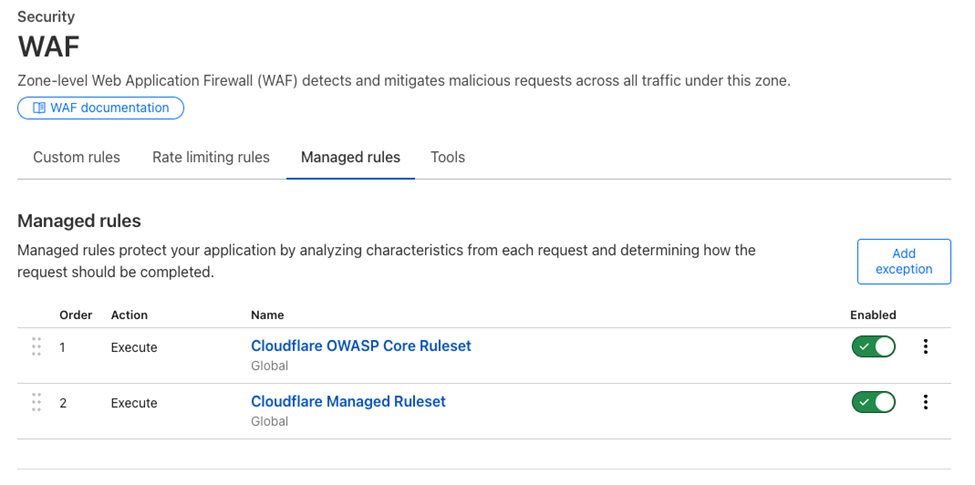Click the Order column header
Viewport: 975px width, 485px height.
click(76, 315)
